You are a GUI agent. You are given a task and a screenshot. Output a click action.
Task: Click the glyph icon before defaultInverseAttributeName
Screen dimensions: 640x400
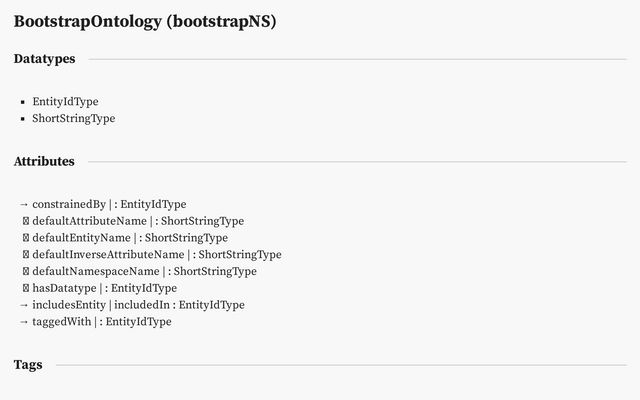pos(26,255)
